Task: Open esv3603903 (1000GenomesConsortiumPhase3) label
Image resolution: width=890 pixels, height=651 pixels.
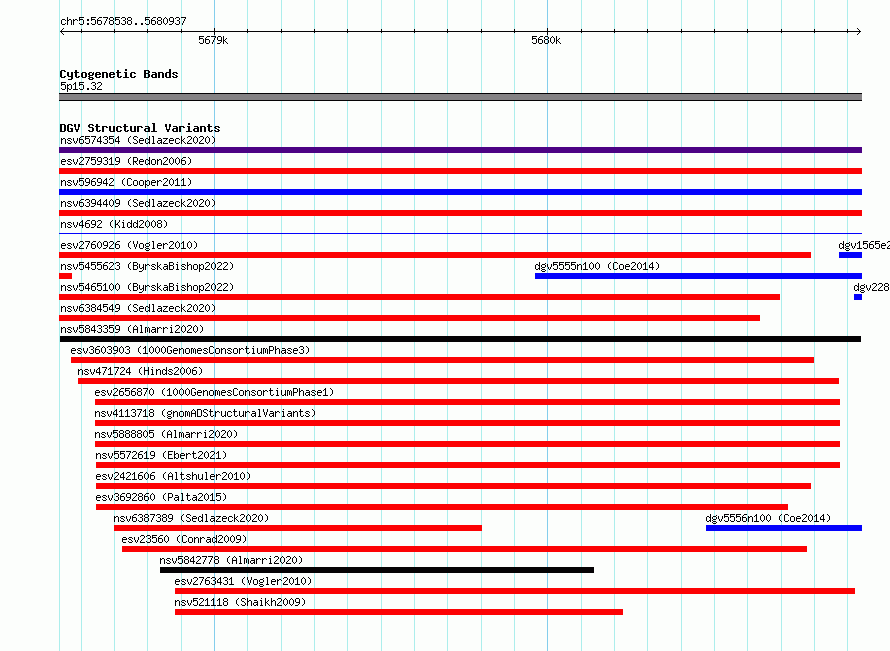Action: 190,350
